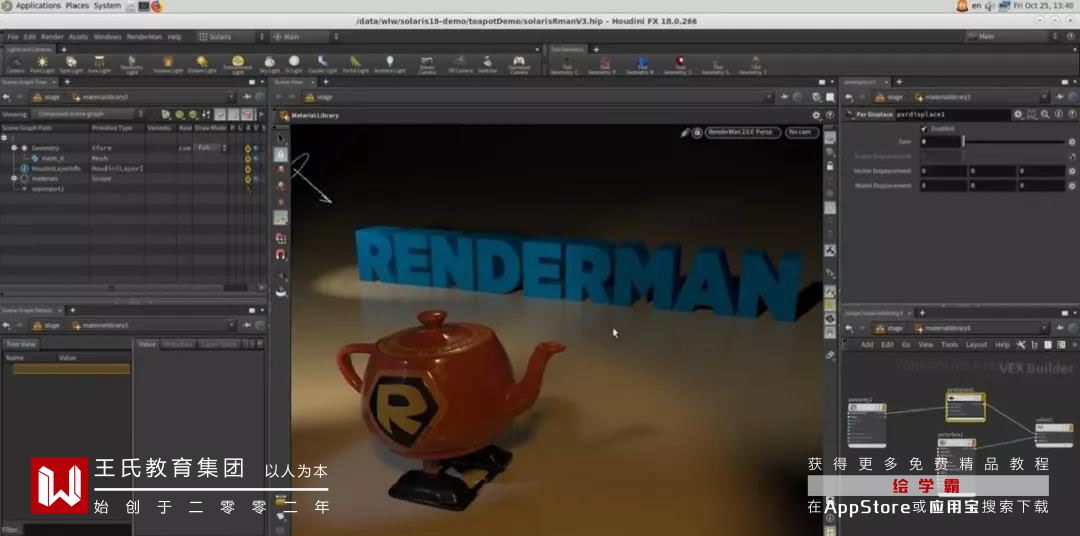This screenshot has height=536, width=1080.
Task: Select the VR Camera shelf tool
Action: click(x=459, y=64)
